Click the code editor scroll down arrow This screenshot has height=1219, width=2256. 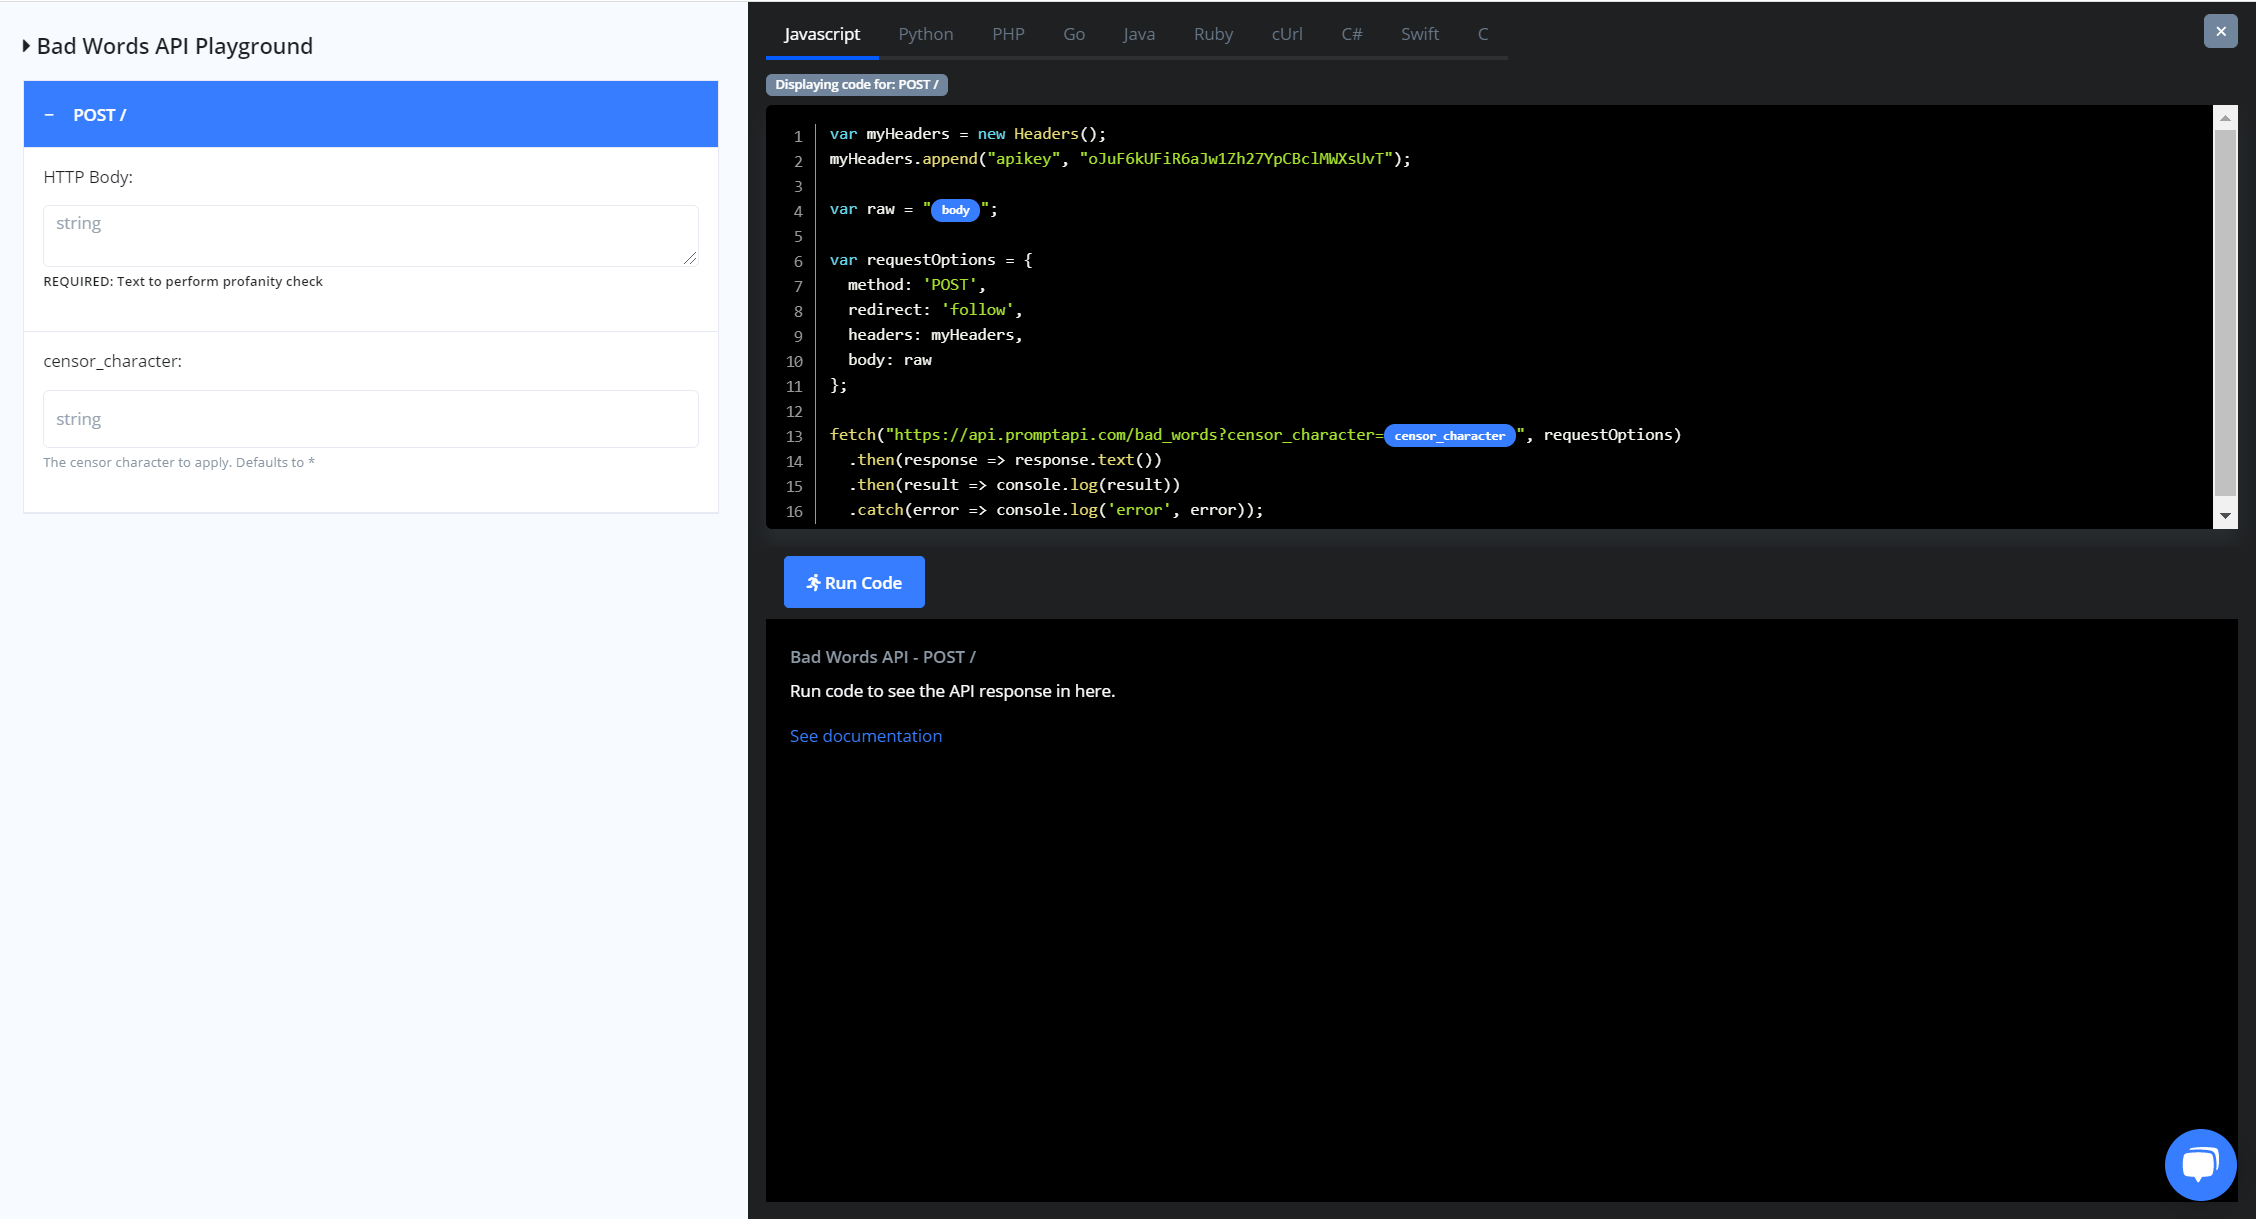[x=2225, y=516]
